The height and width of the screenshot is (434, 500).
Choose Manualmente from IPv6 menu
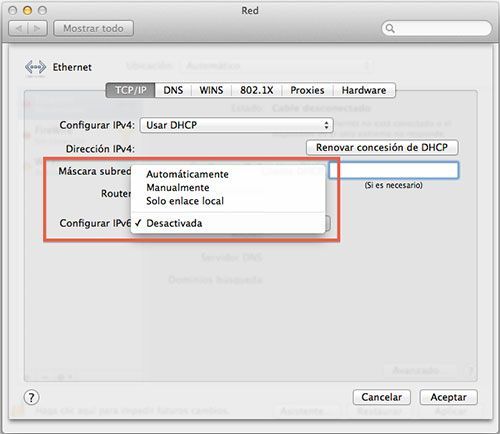click(x=228, y=188)
